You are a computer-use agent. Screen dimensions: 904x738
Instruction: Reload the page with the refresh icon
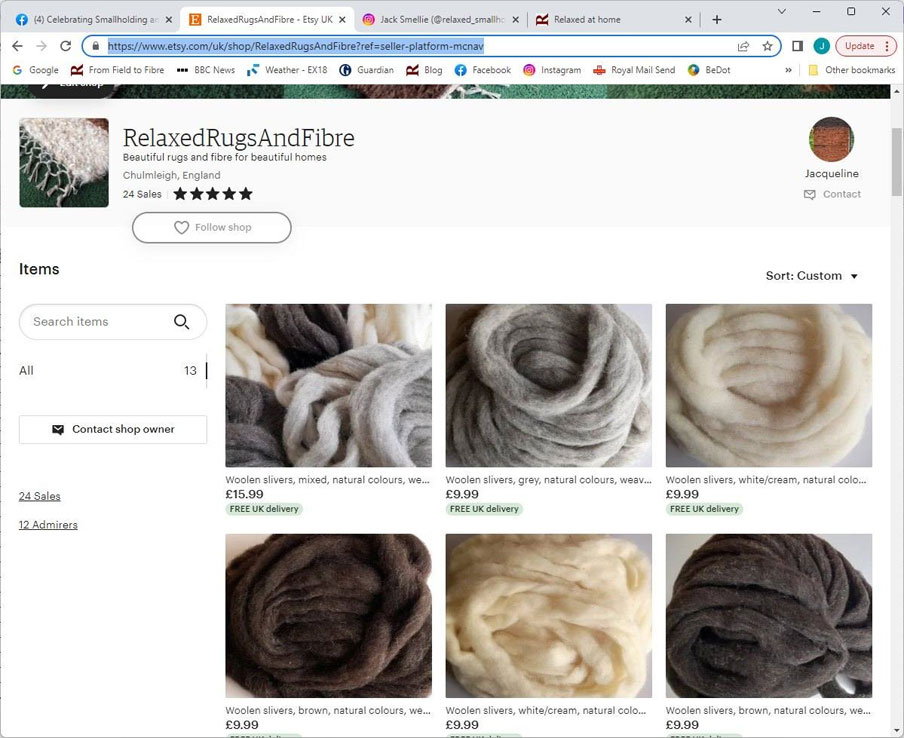(66, 46)
